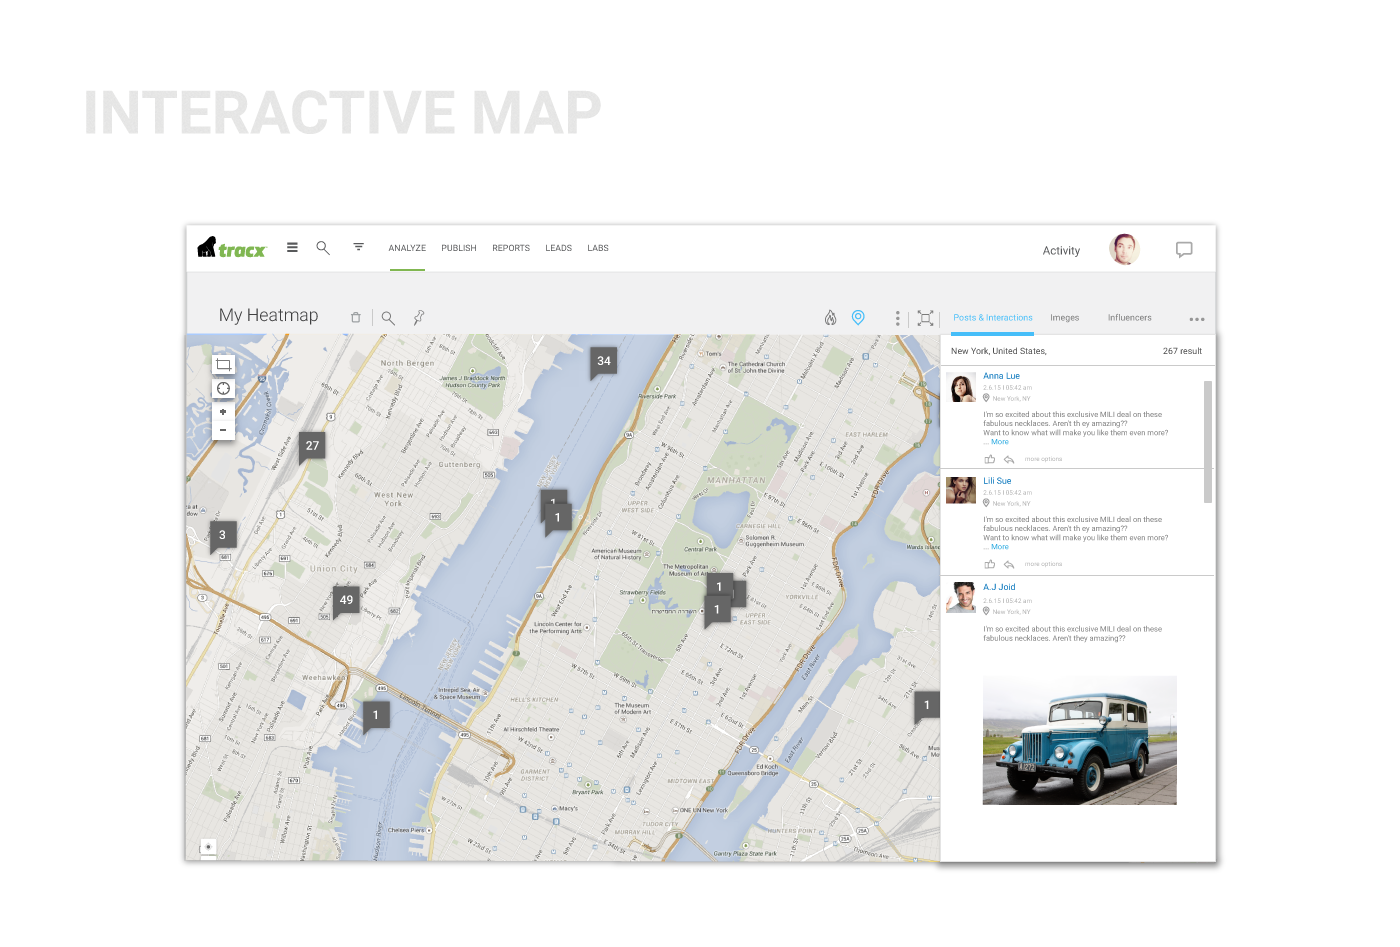1400x947 pixels.
Task: Click the tracx gorilla logo
Action: 232,248
